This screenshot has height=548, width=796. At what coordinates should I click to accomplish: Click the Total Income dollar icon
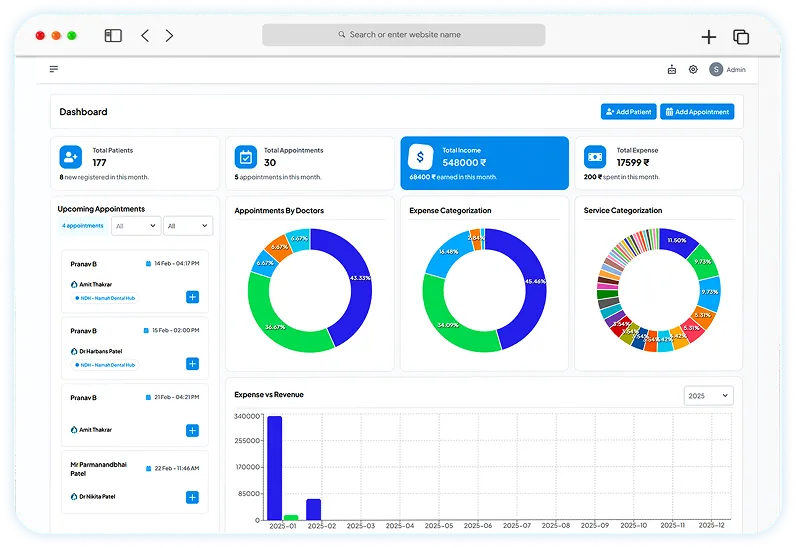(420, 157)
